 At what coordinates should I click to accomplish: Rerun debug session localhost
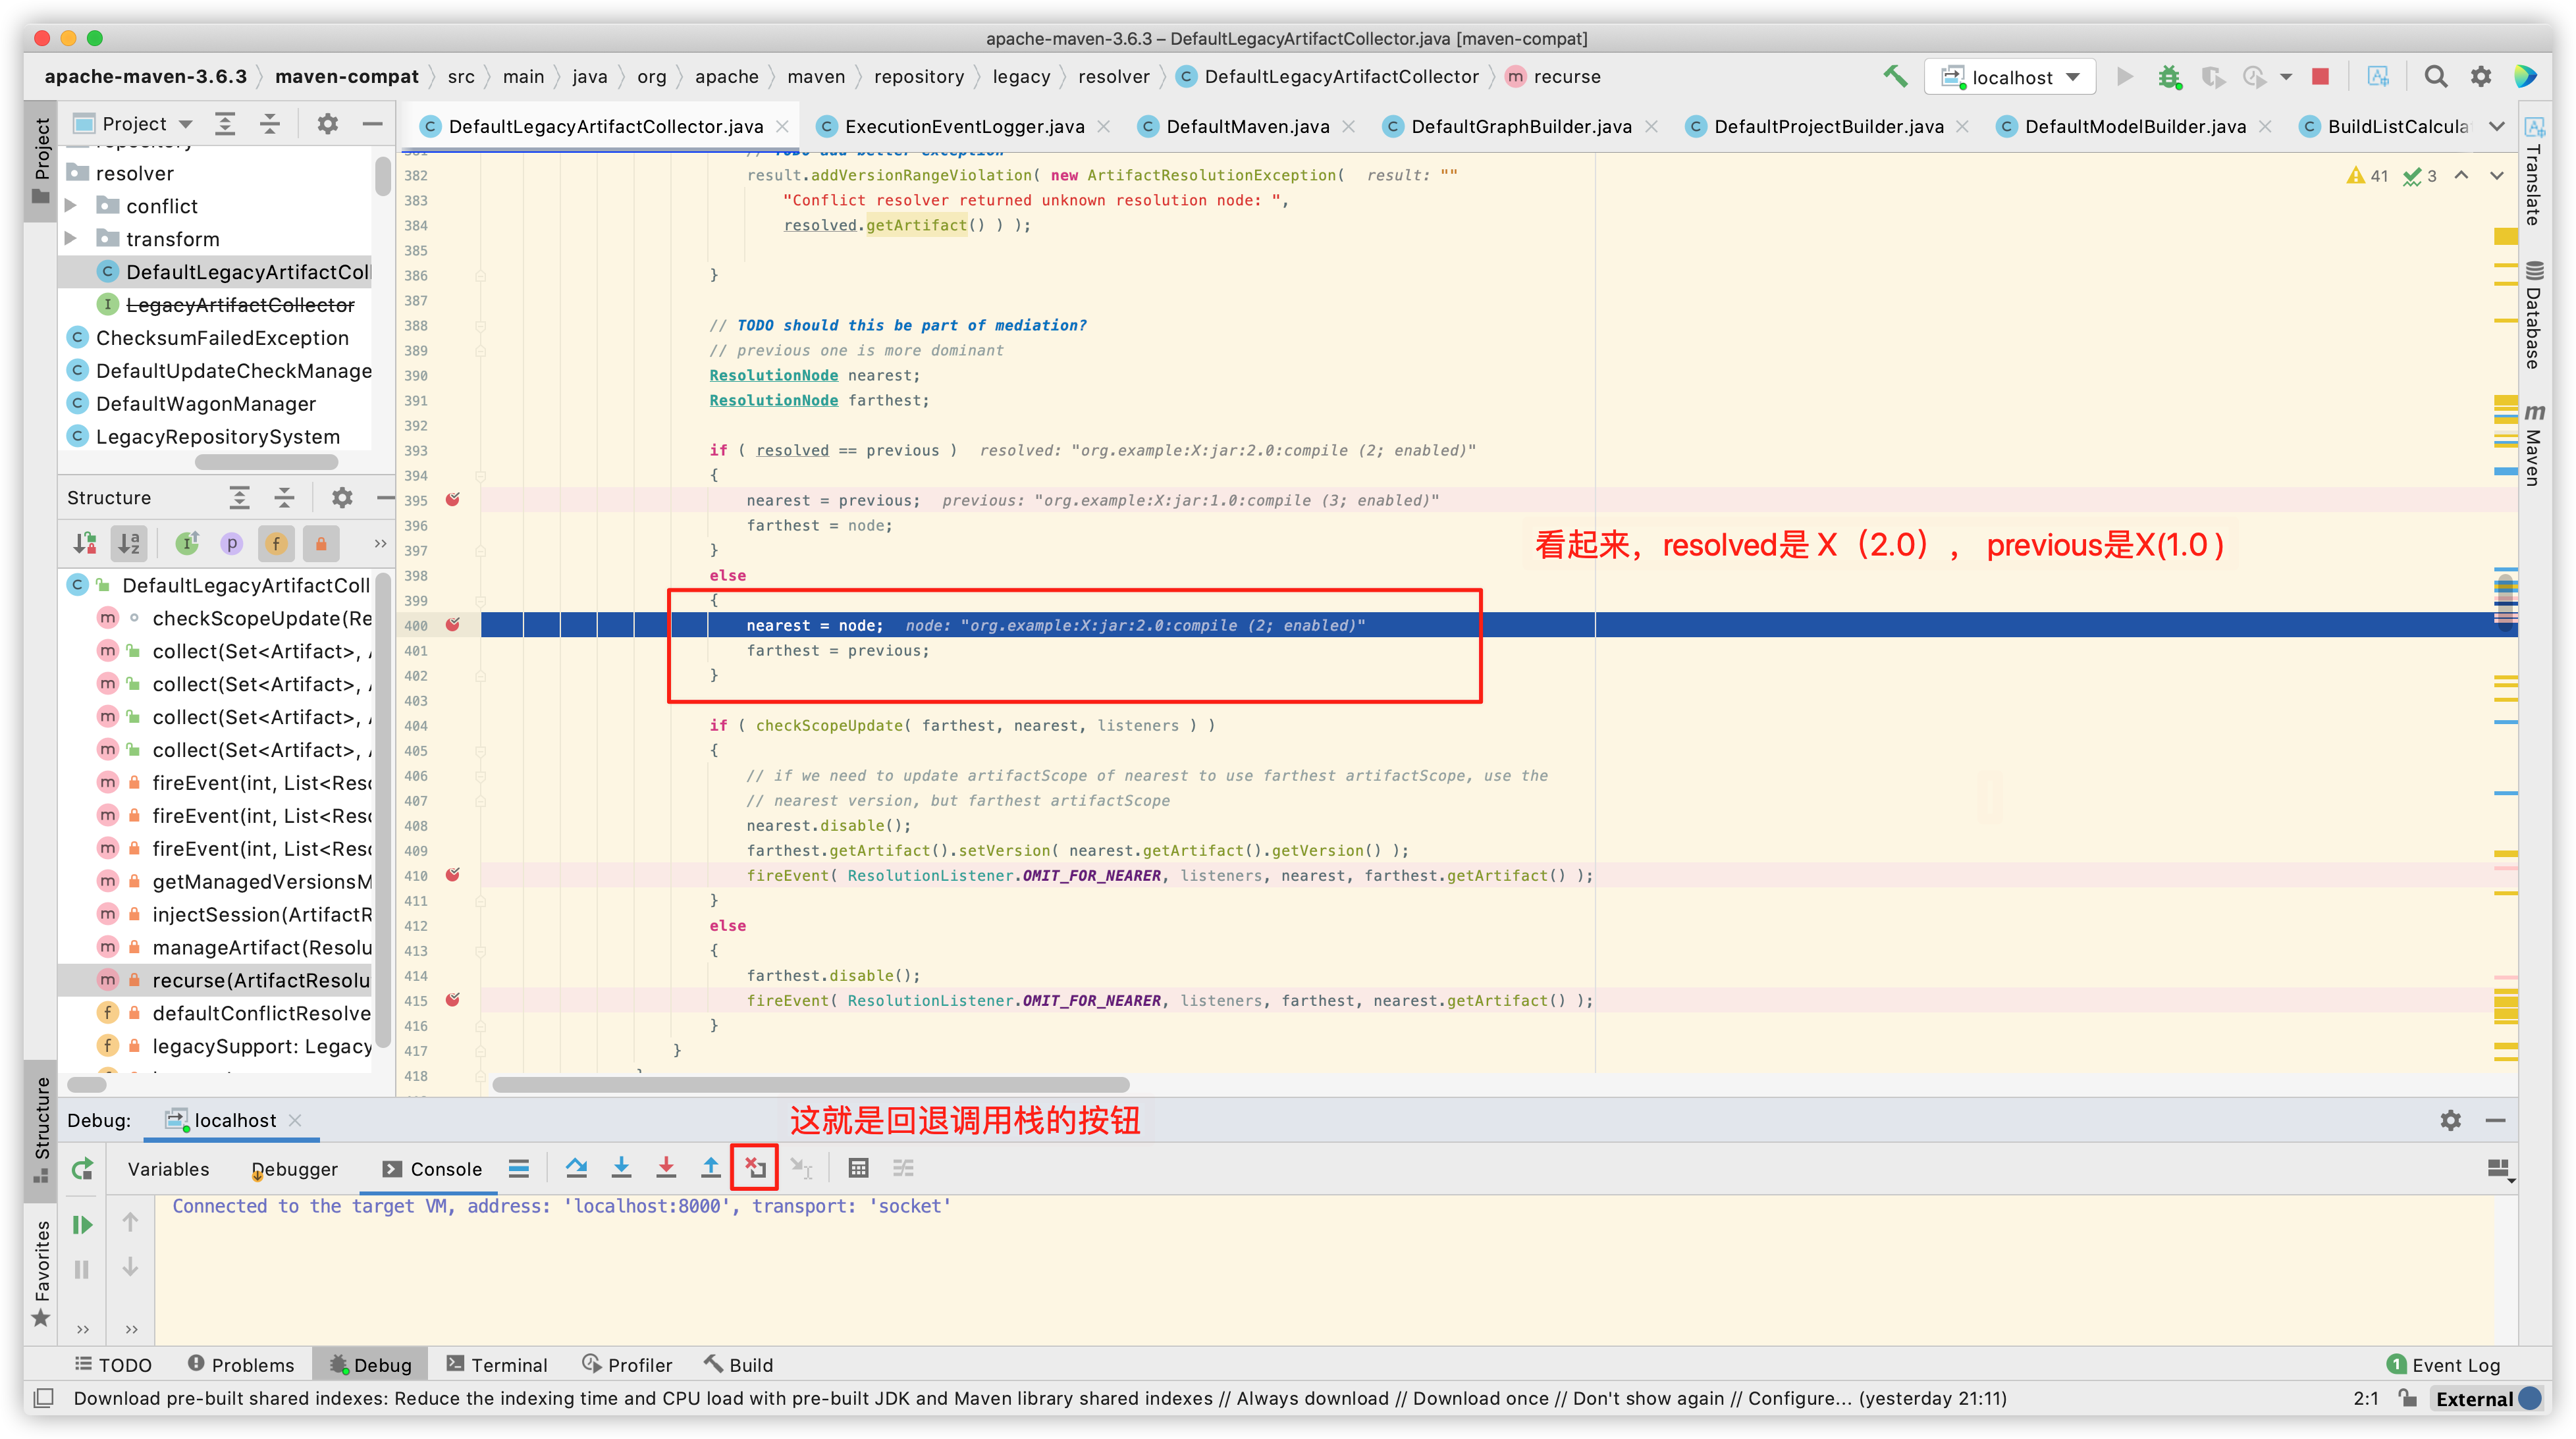coord(83,1168)
